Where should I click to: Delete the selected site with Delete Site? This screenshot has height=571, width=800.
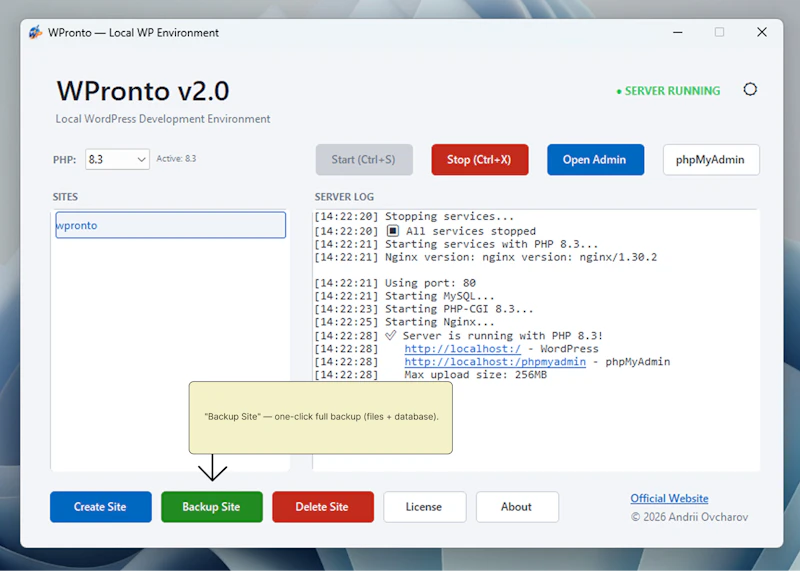click(323, 507)
